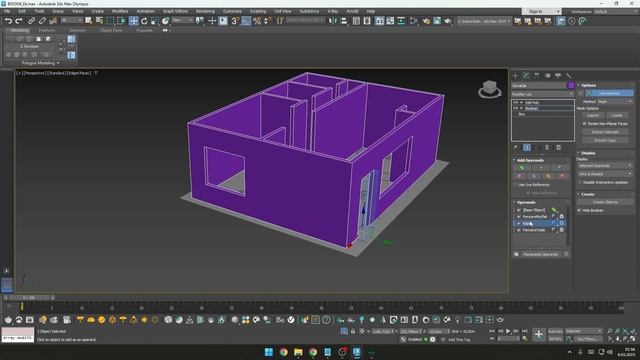This screenshot has width=640, height=360.
Task: Click the timeline frame slider
Action: 28,298
